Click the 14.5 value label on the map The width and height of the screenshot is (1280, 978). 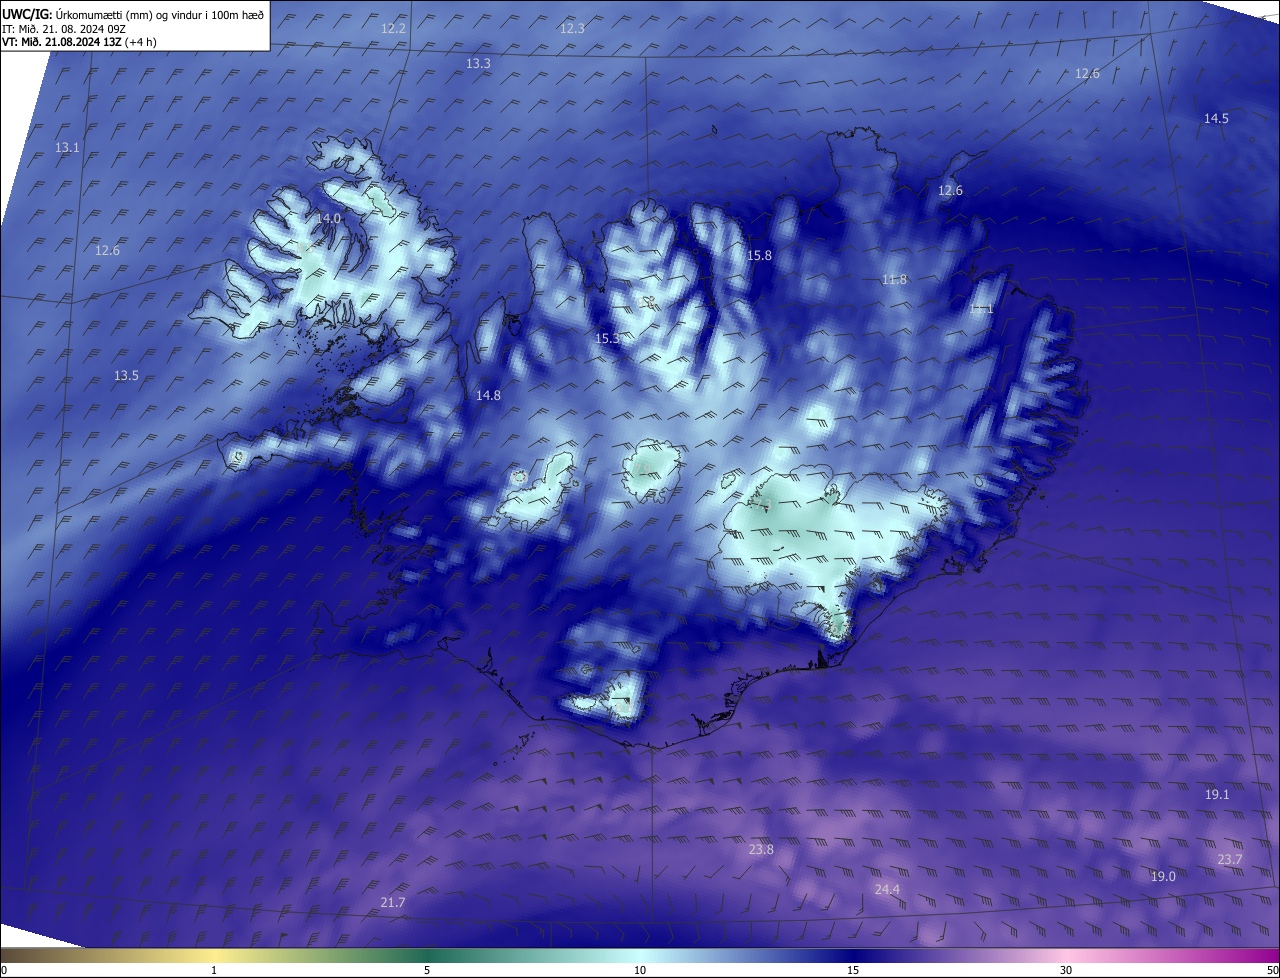1216,119
